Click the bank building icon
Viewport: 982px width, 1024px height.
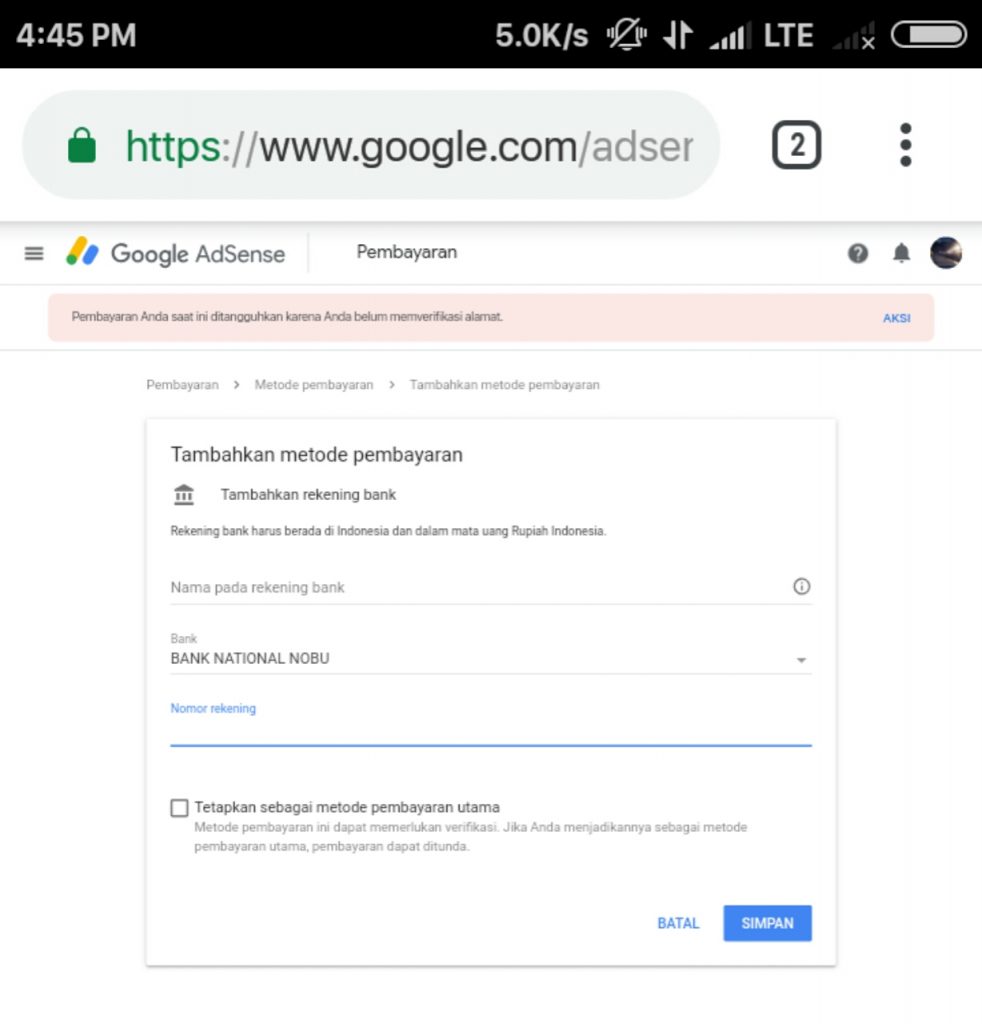coord(184,493)
